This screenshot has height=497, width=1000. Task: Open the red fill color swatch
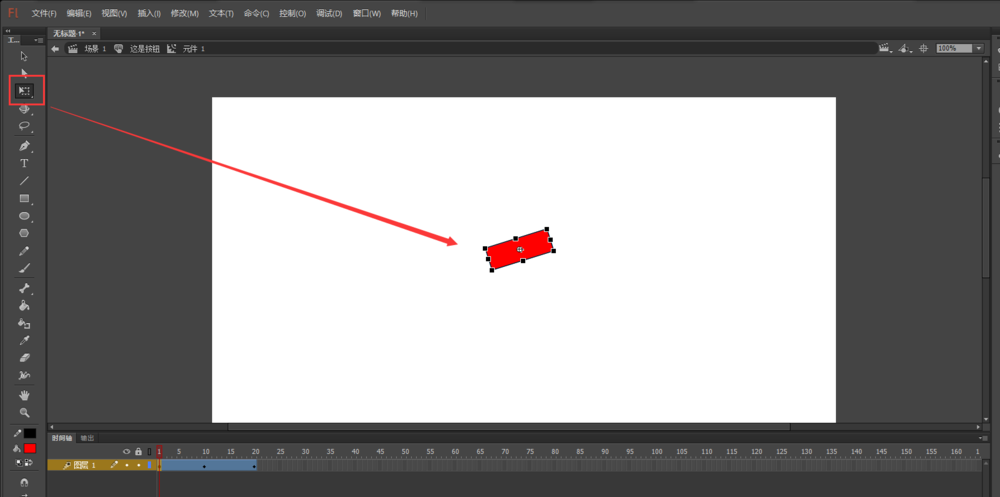[30, 448]
